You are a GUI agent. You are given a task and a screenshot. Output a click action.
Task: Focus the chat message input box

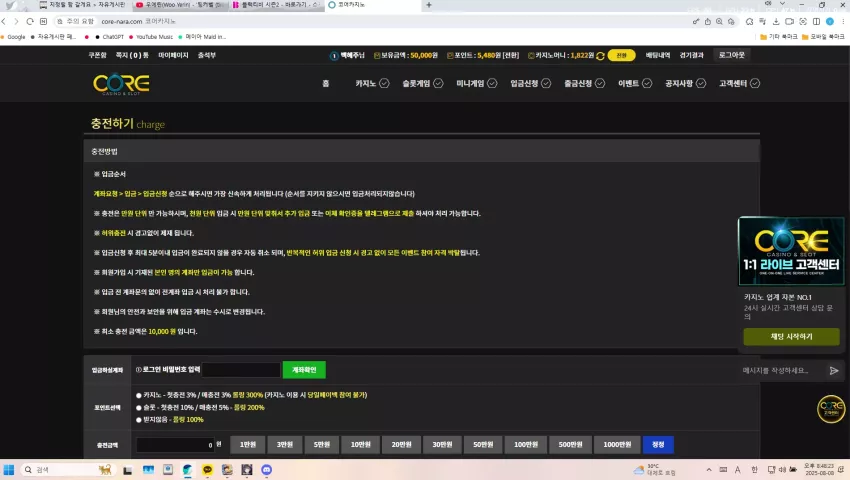pyautogui.click(x=782, y=370)
